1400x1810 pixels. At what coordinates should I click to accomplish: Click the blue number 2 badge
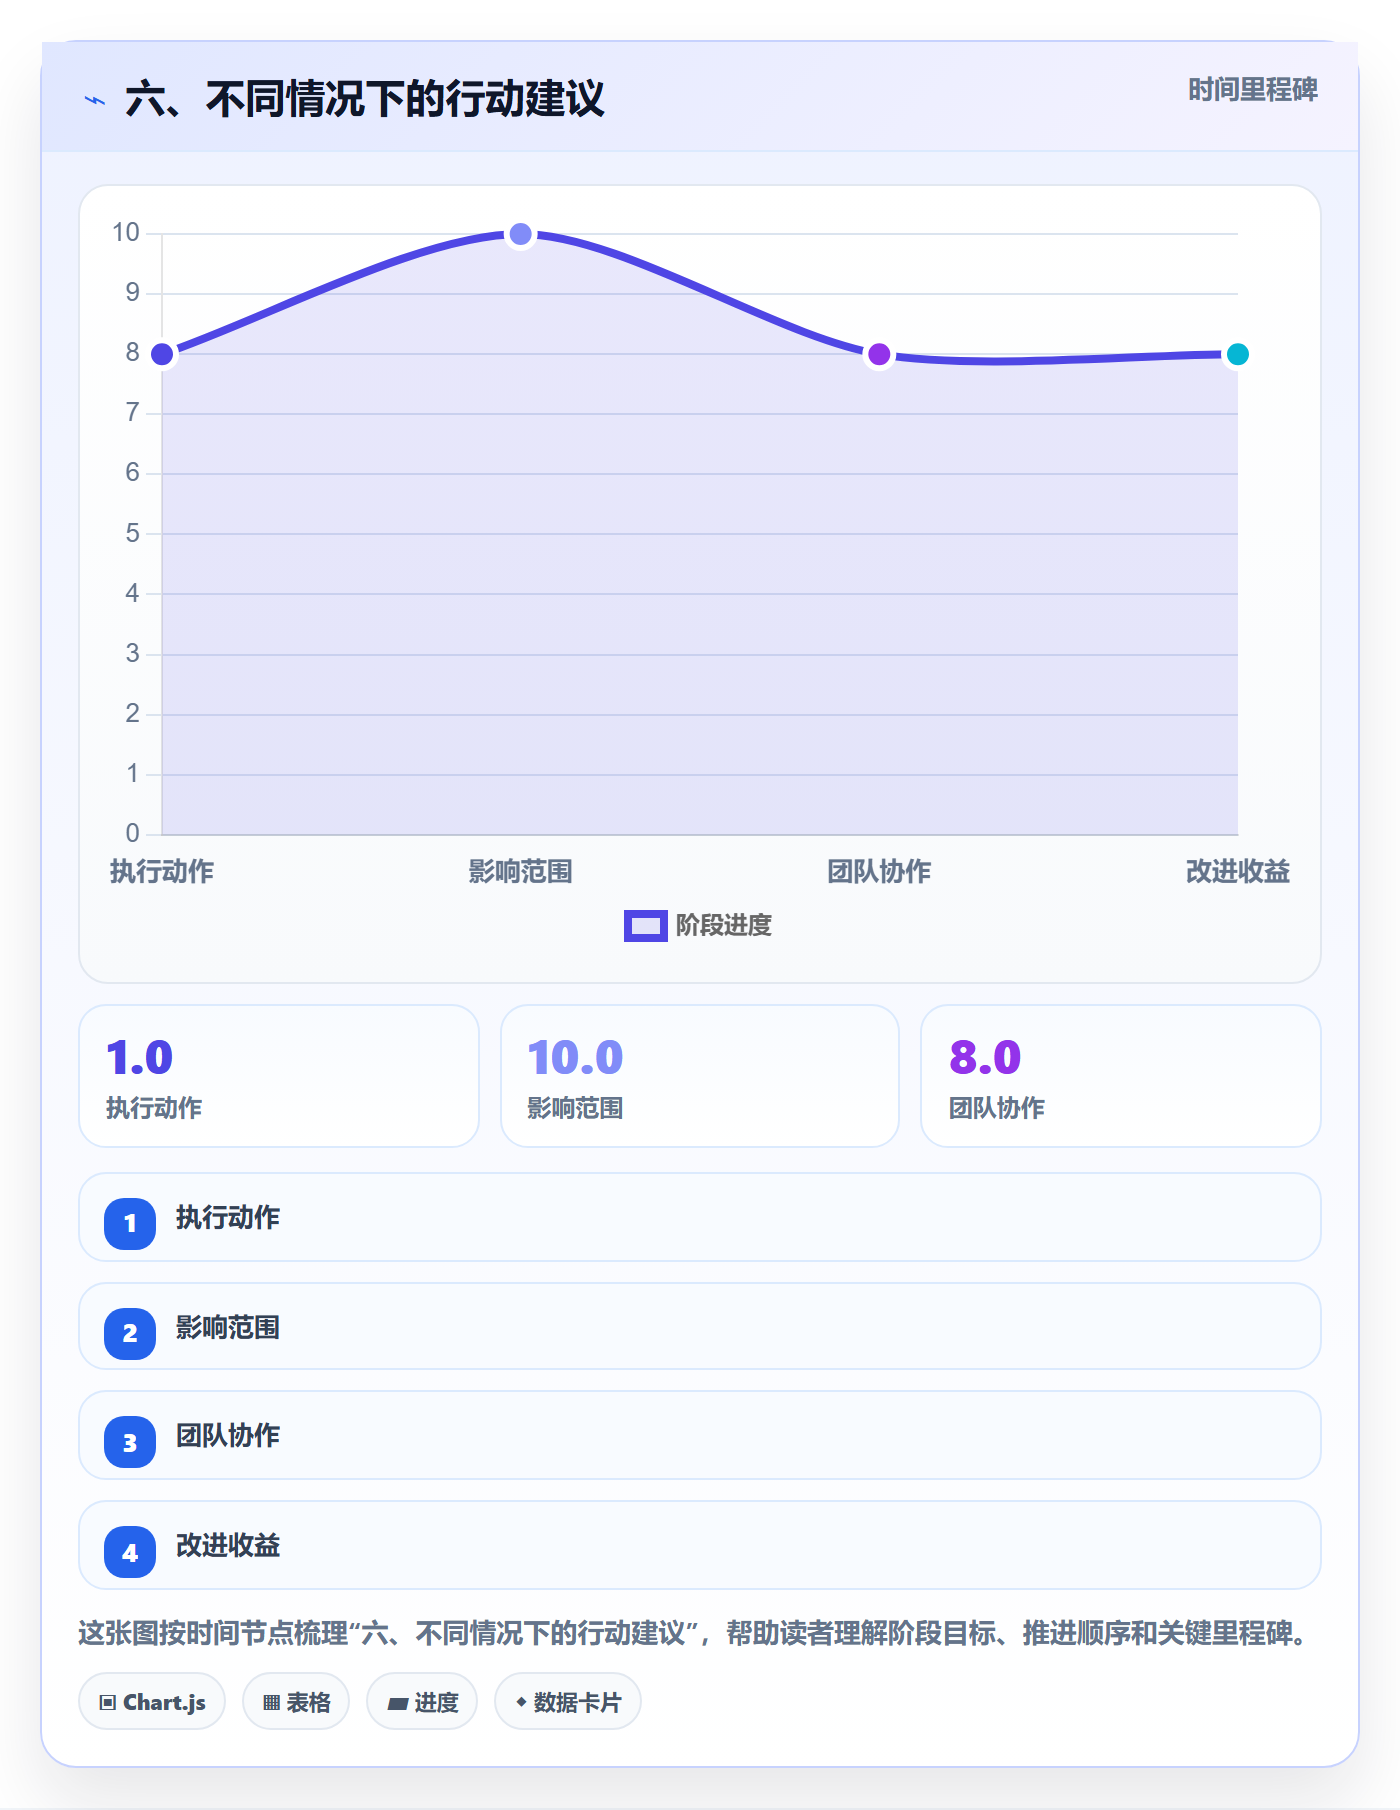click(130, 1333)
